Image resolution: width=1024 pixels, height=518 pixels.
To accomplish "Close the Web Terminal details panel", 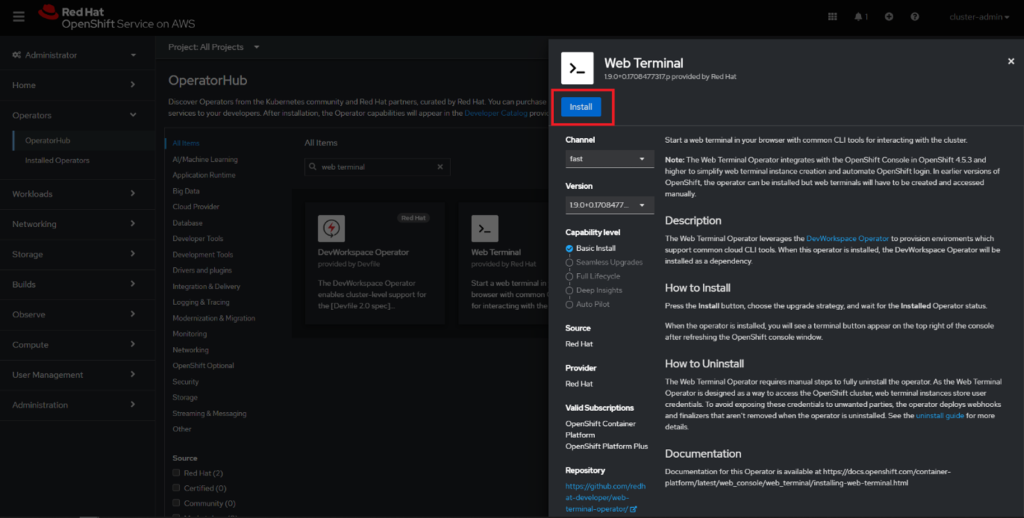I will click(1011, 61).
